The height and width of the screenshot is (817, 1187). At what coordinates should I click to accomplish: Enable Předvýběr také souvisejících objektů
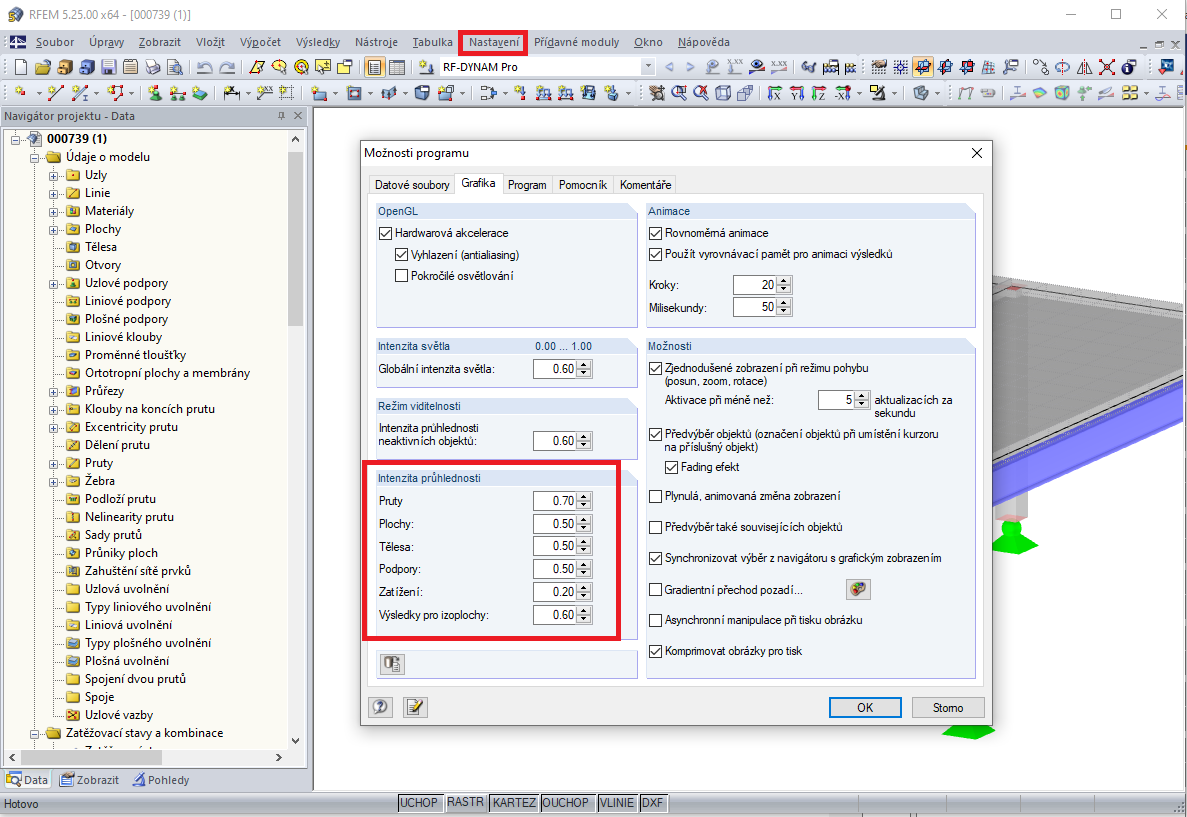coord(656,527)
